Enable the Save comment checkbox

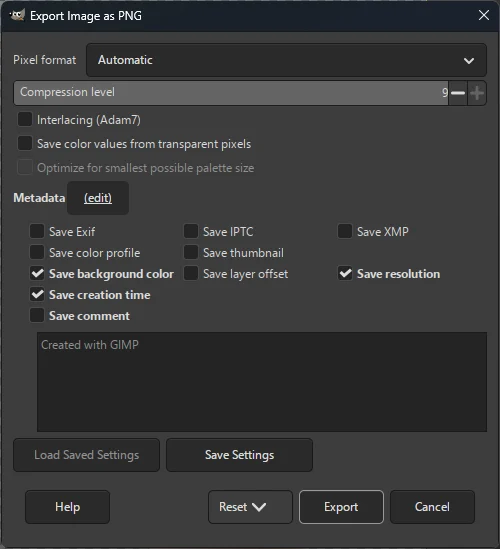[x=37, y=315]
